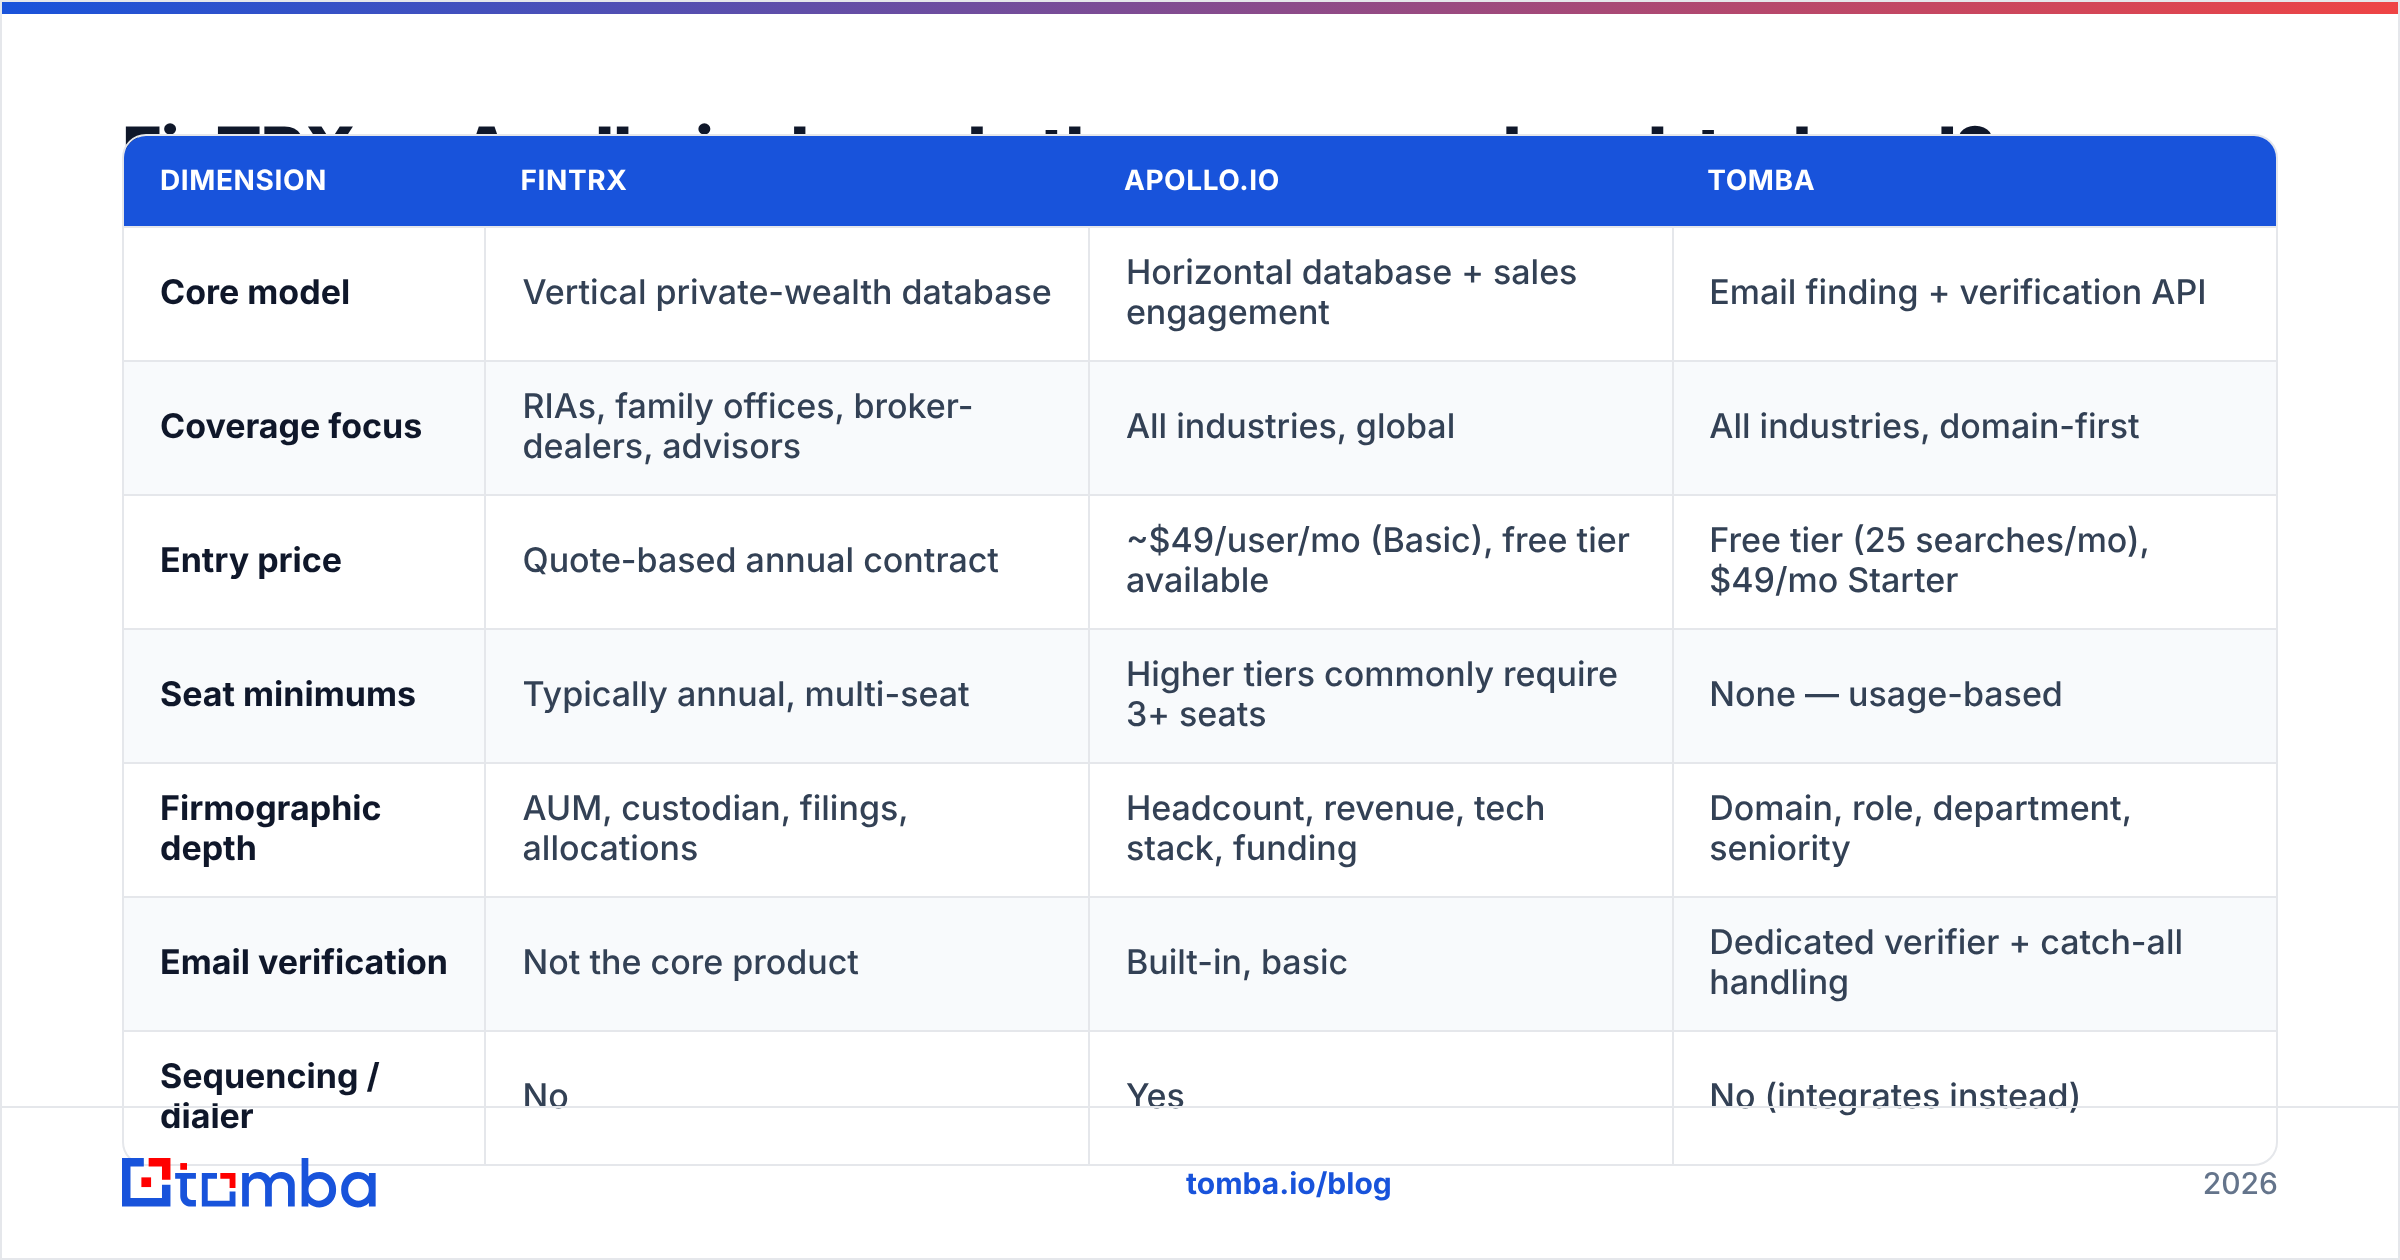The height and width of the screenshot is (1260, 2400).
Task: Click 'Yes' in the Sequencing row
Action: (x=1155, y=1096)
